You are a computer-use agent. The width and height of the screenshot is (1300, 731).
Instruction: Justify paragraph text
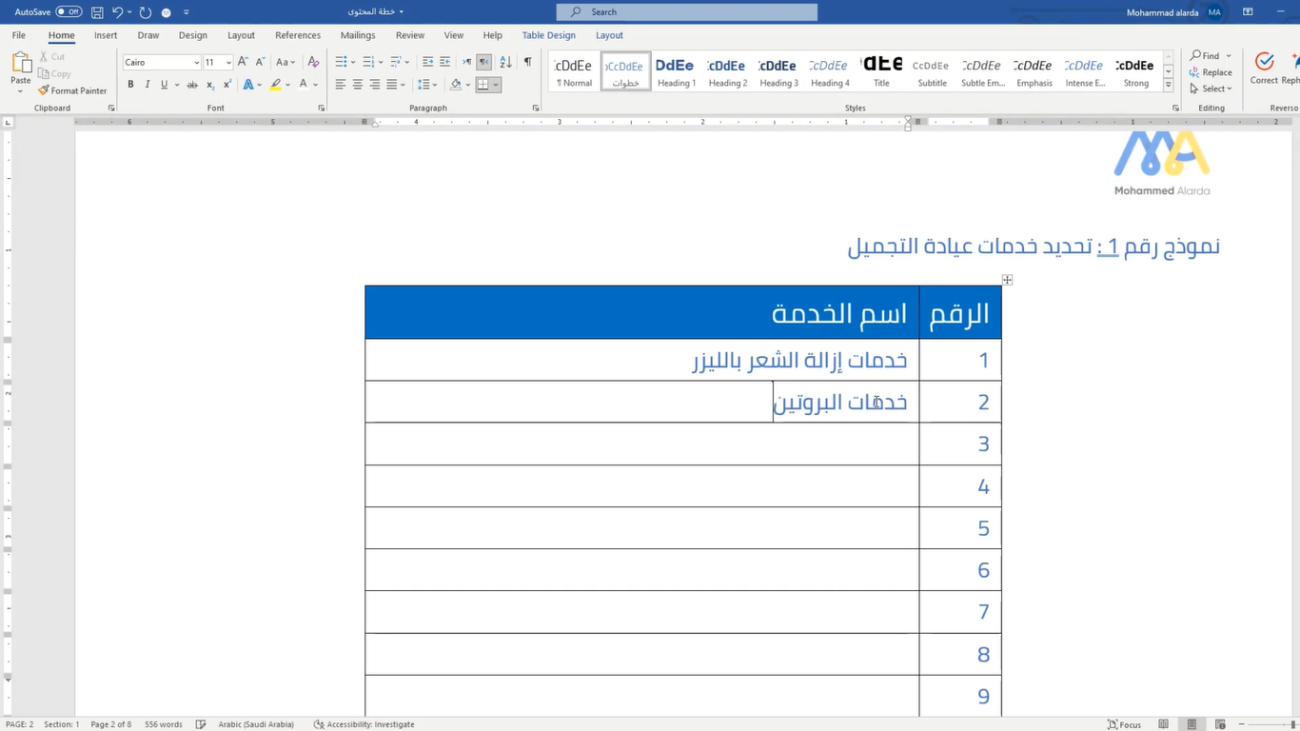coord(391,85)
